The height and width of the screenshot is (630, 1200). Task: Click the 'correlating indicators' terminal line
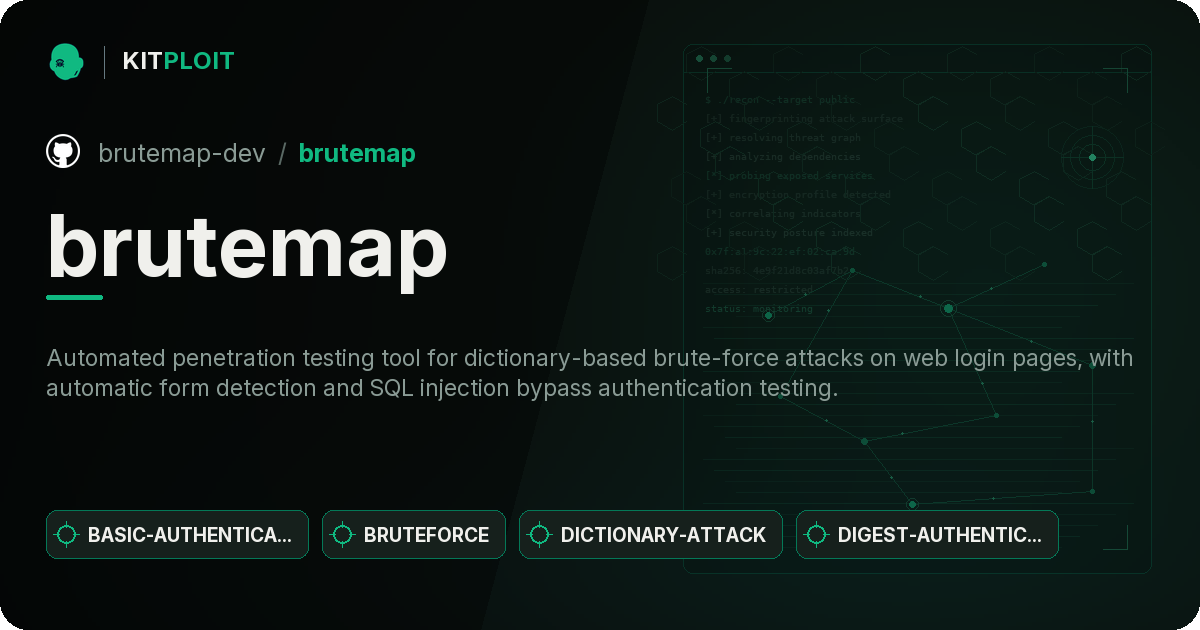tap(782, 214)
